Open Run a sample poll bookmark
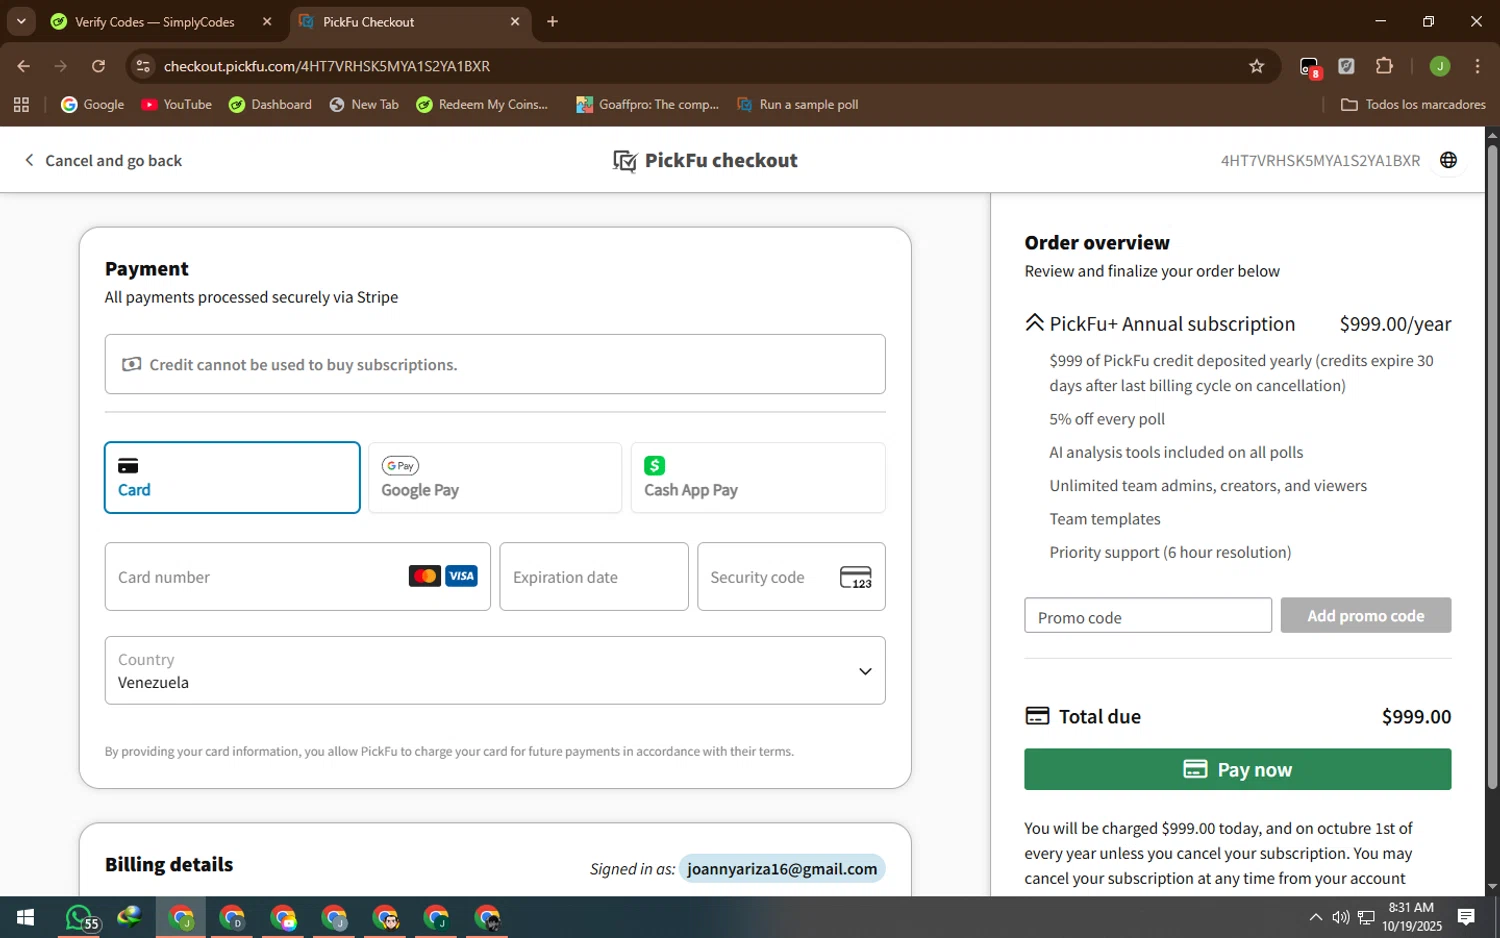Image resolution: width=1500 pixels, height=938 pixels. 798,105
